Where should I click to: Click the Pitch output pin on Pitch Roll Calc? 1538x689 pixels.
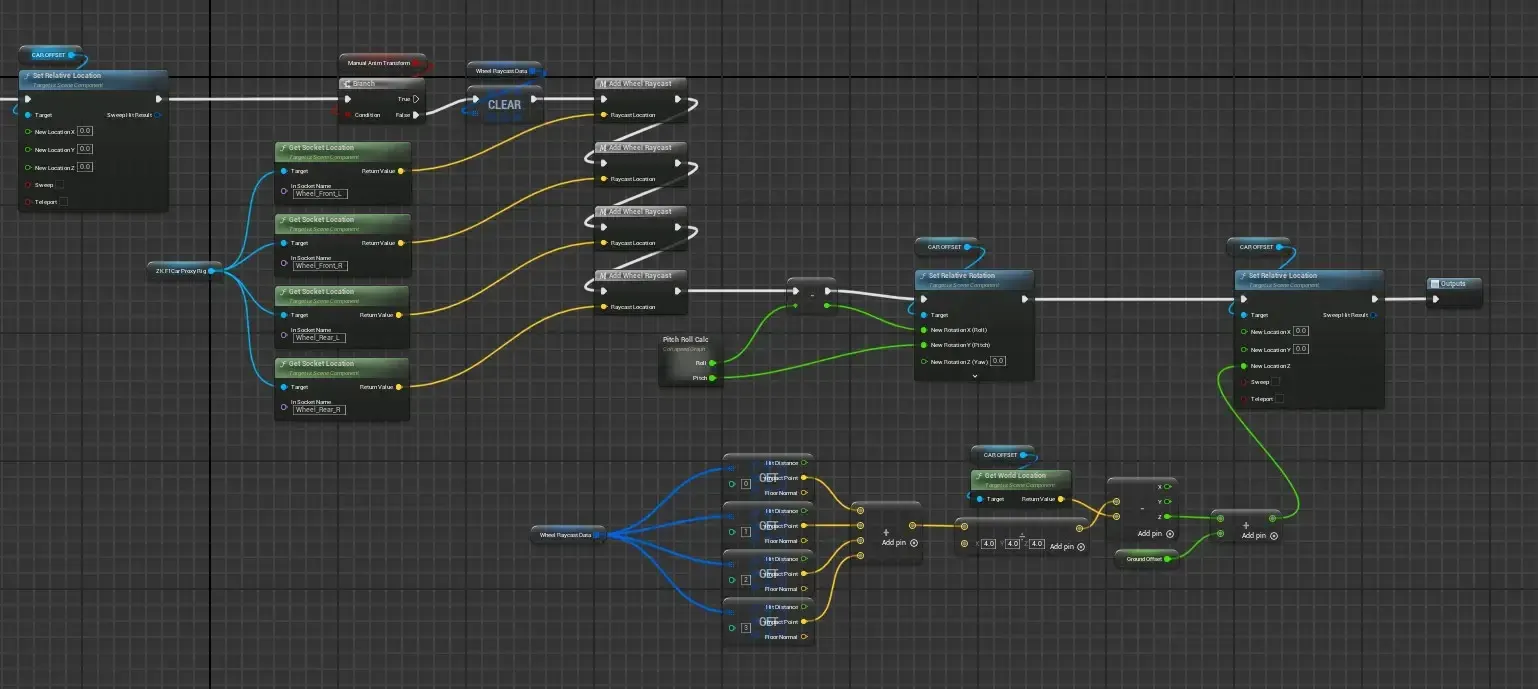pyautogui.click(x=712, y=378)
